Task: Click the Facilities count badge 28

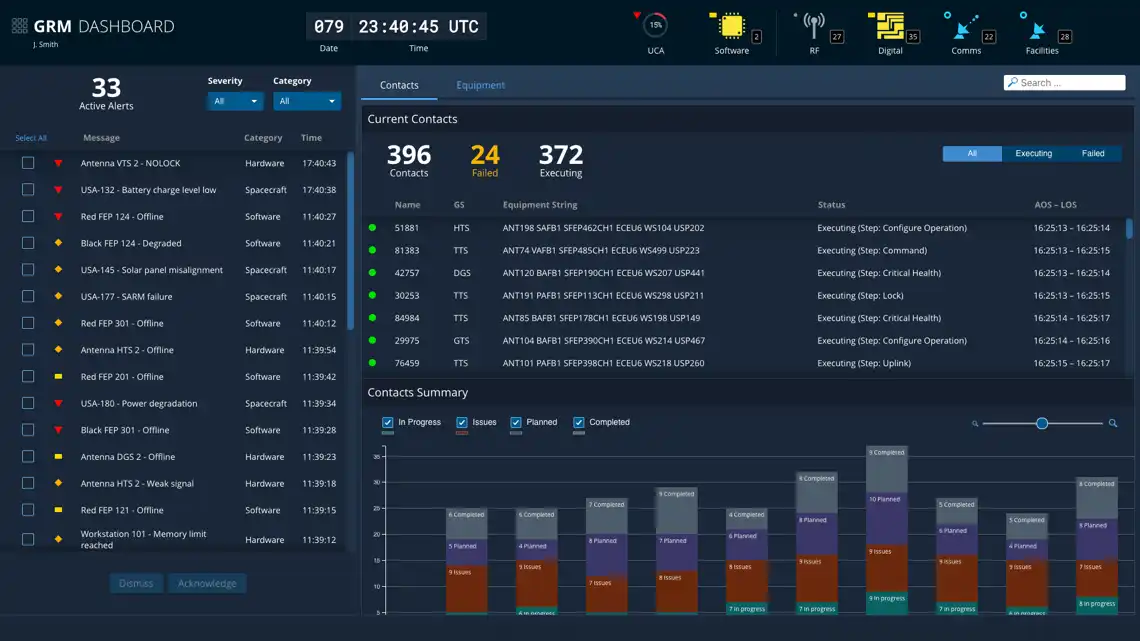Action: point(1064,36)
